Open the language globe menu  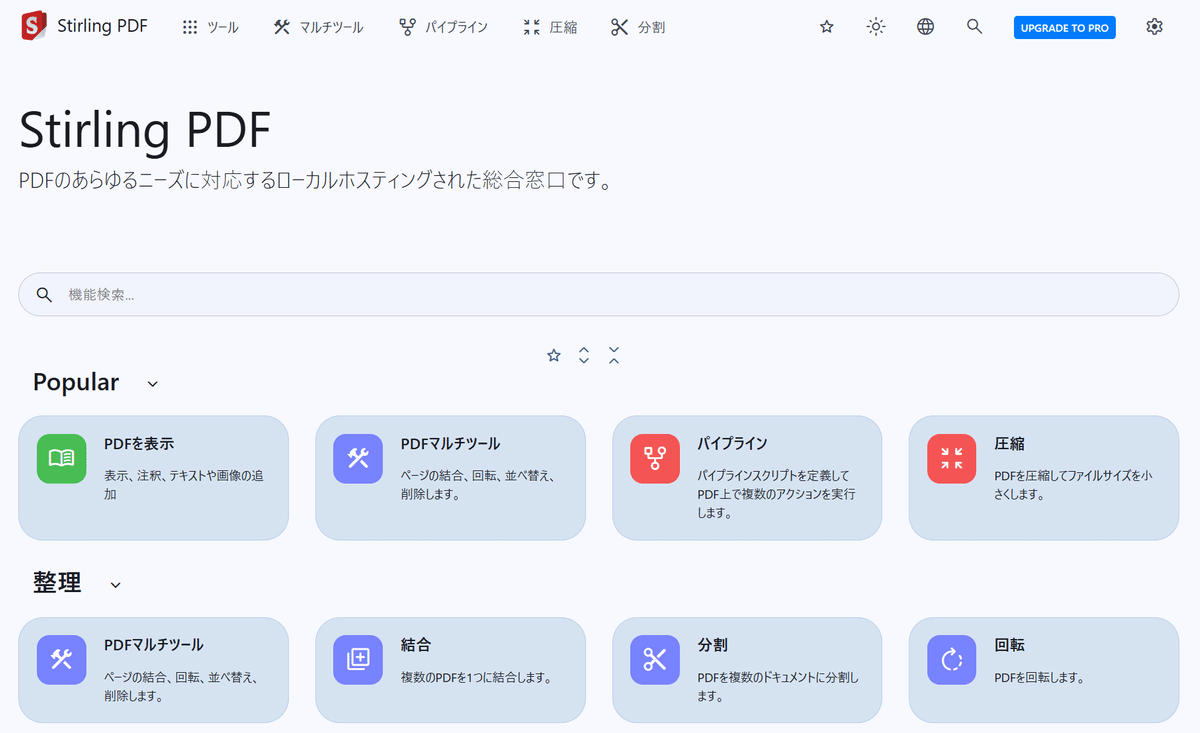[926, 27]
